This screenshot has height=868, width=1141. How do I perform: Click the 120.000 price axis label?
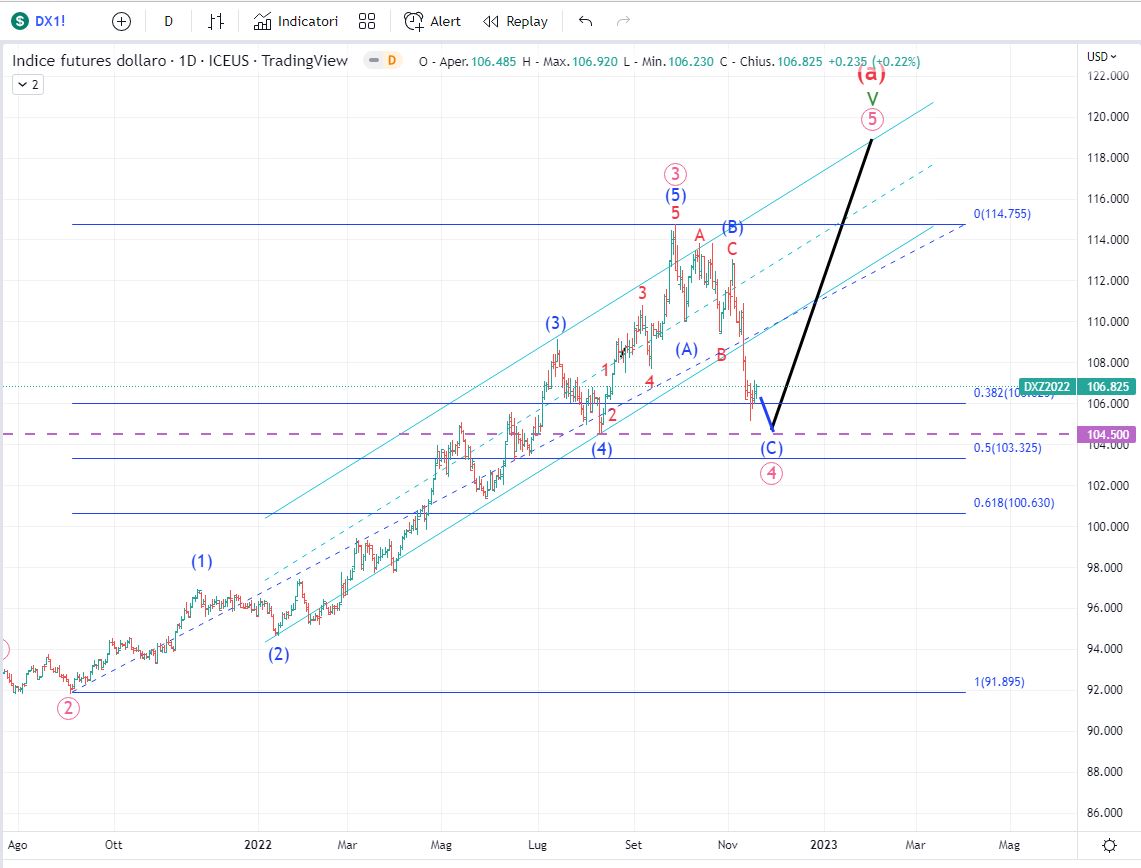tap(1108, 116)
